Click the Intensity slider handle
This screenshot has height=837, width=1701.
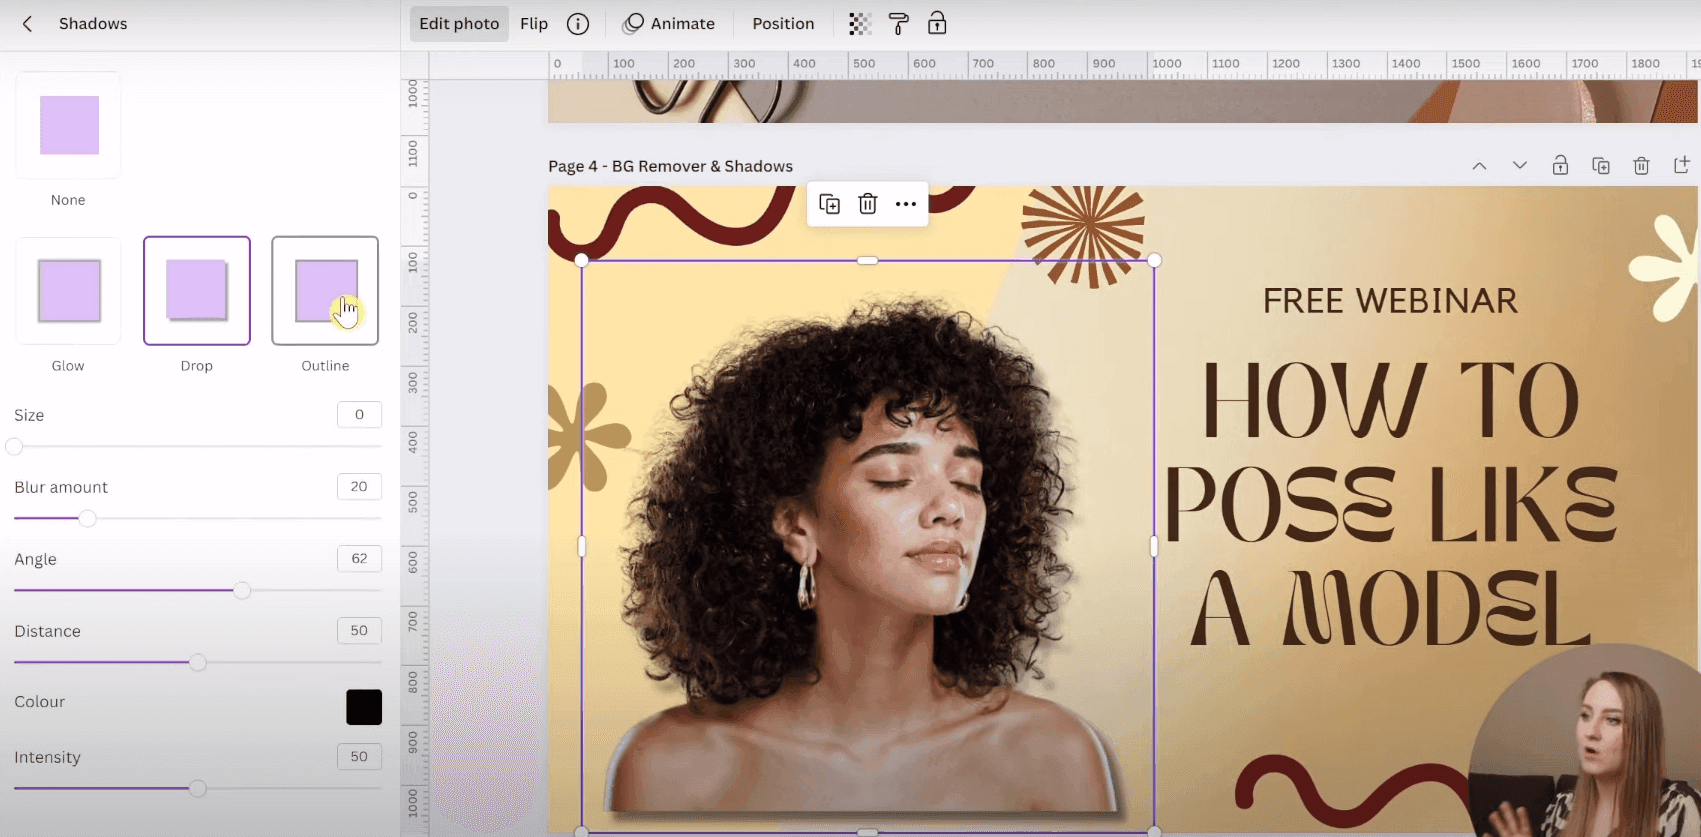[x=198, y=788]
